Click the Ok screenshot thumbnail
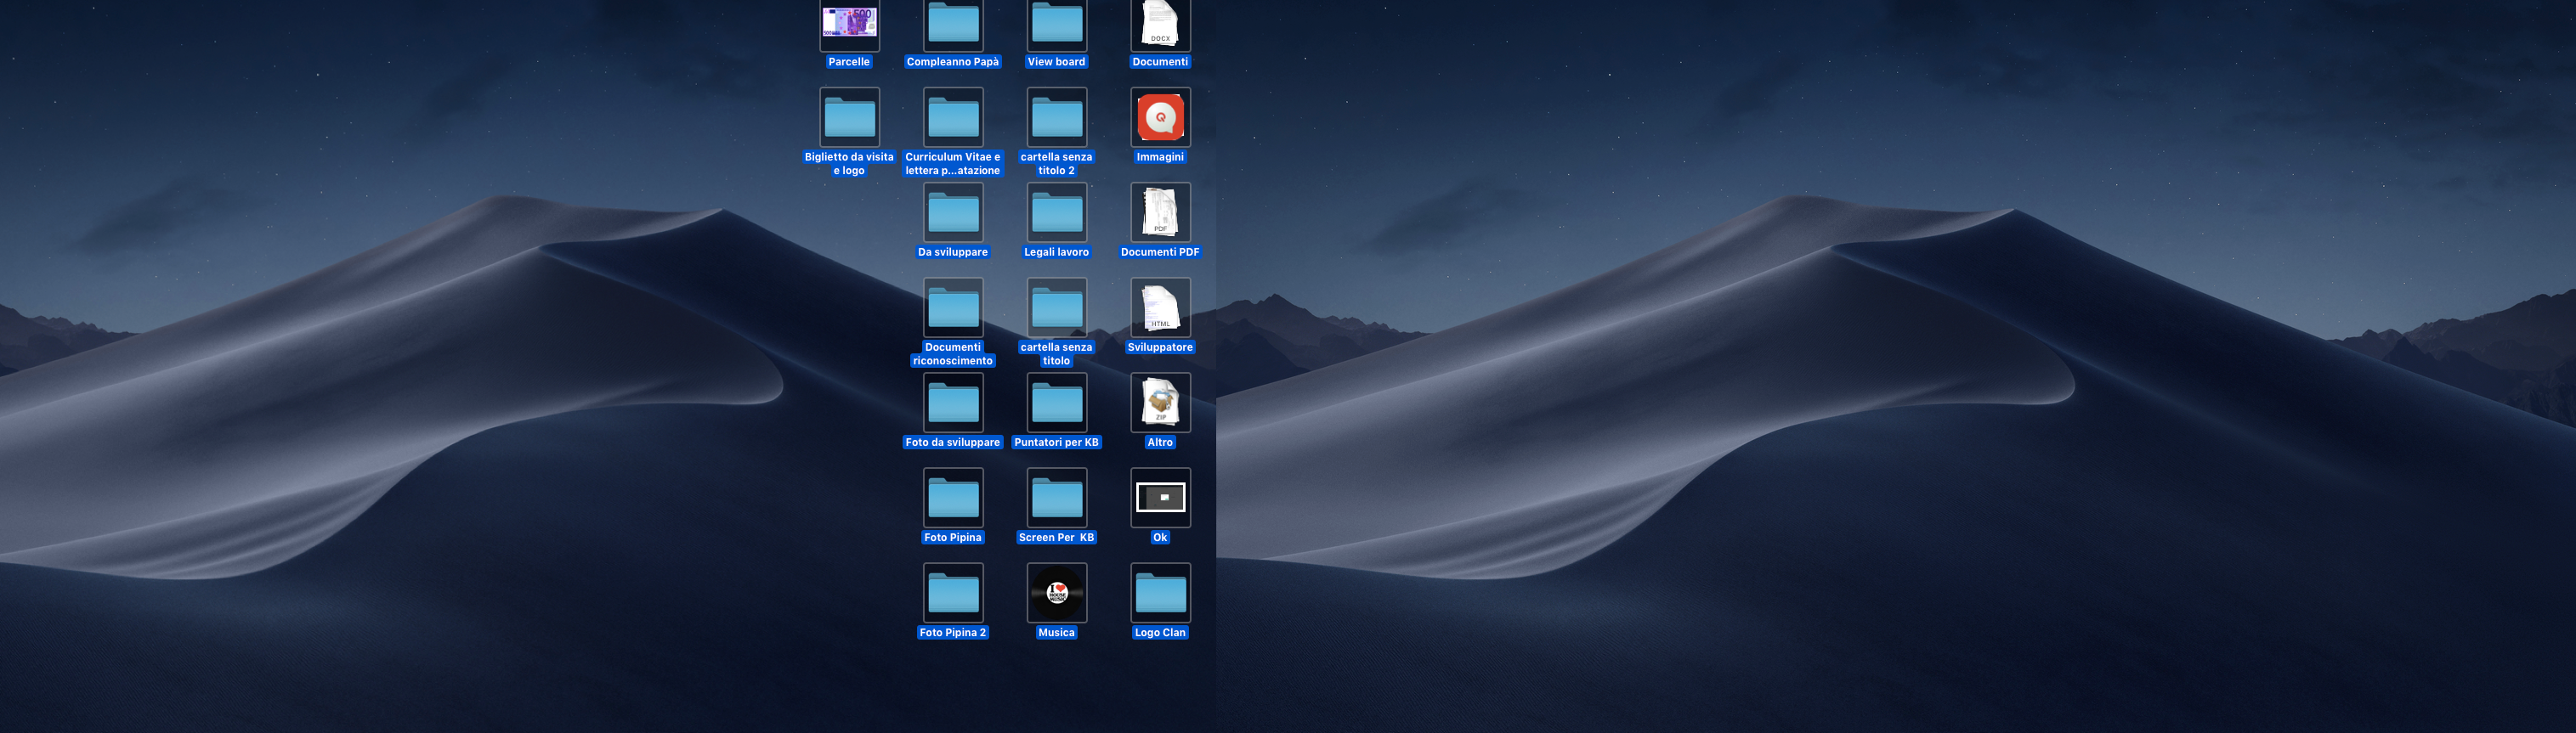The width and height of the screenshot is (2576, 733). point(1160,497)
